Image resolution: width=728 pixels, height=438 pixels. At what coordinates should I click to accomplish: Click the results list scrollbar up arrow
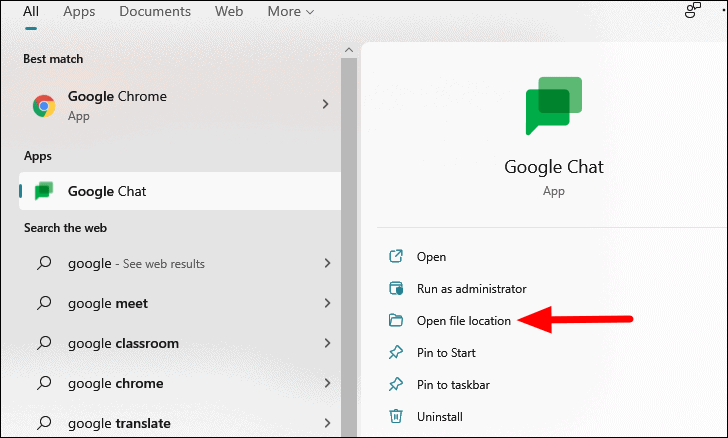349,50
